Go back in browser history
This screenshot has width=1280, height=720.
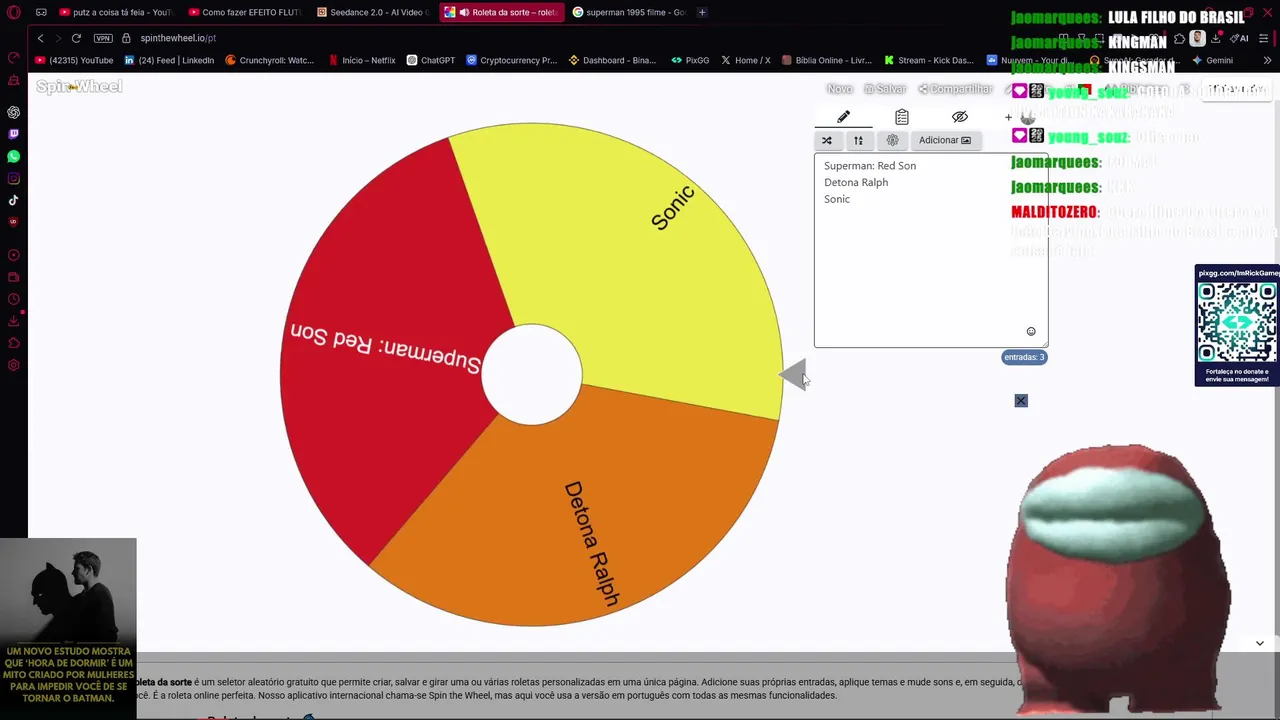40,38
